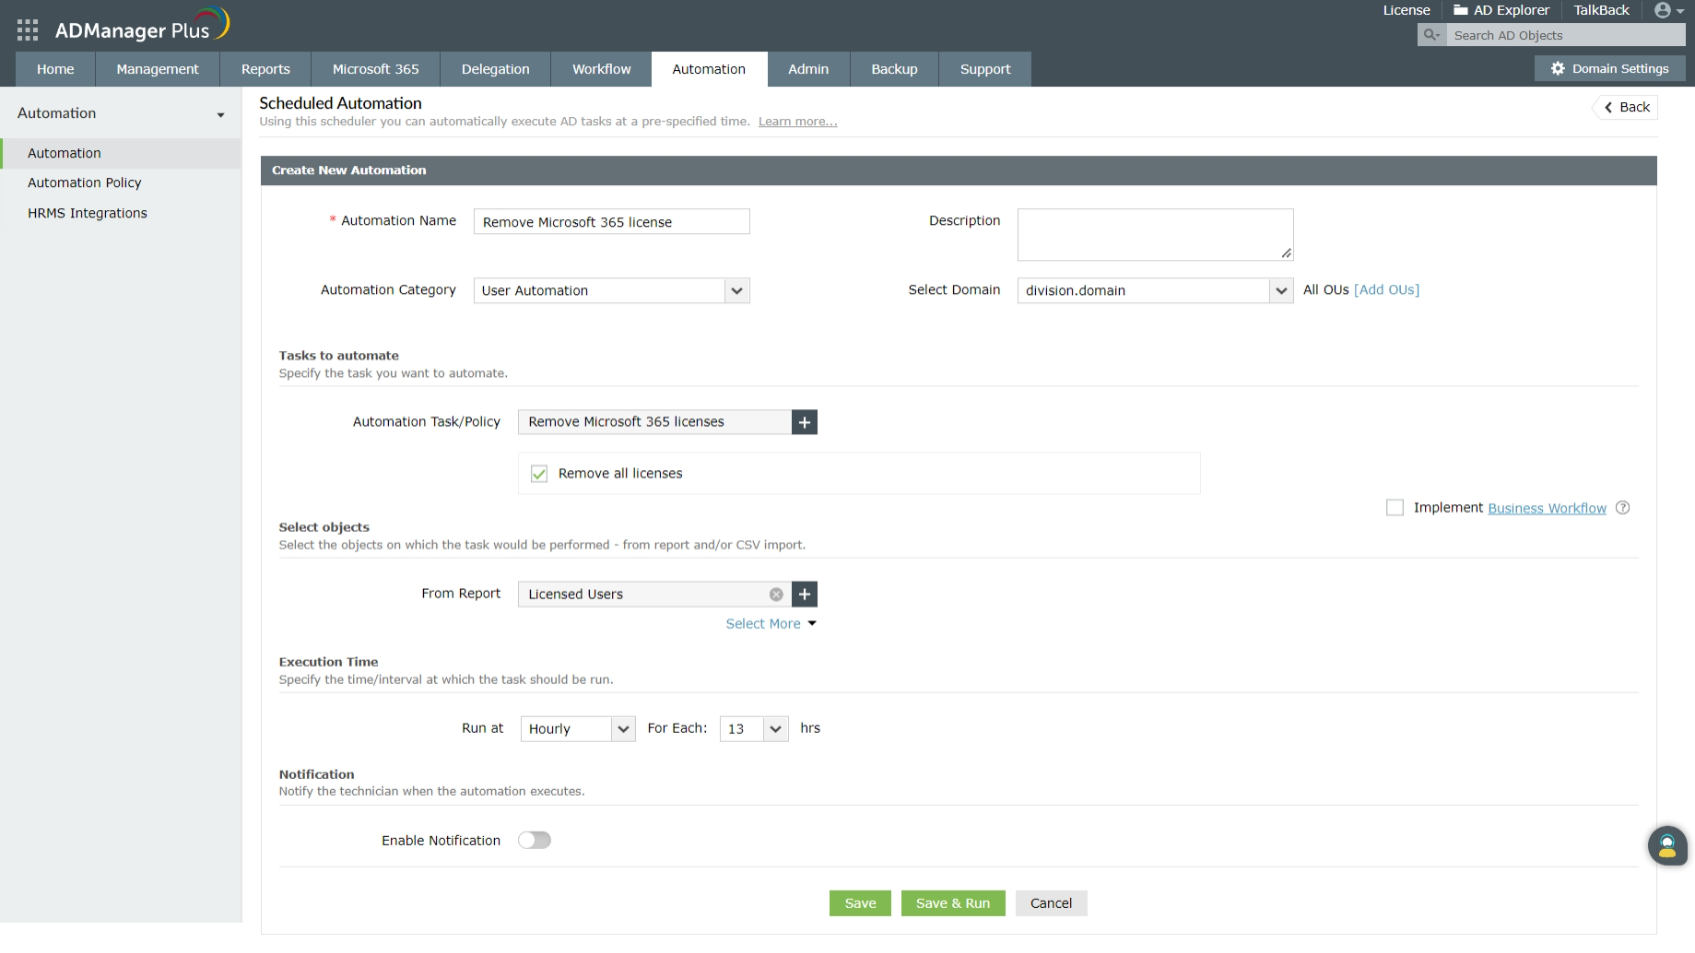Open Admin tab
This screenshot has height=953, width=1695.
tap(808, 69)
